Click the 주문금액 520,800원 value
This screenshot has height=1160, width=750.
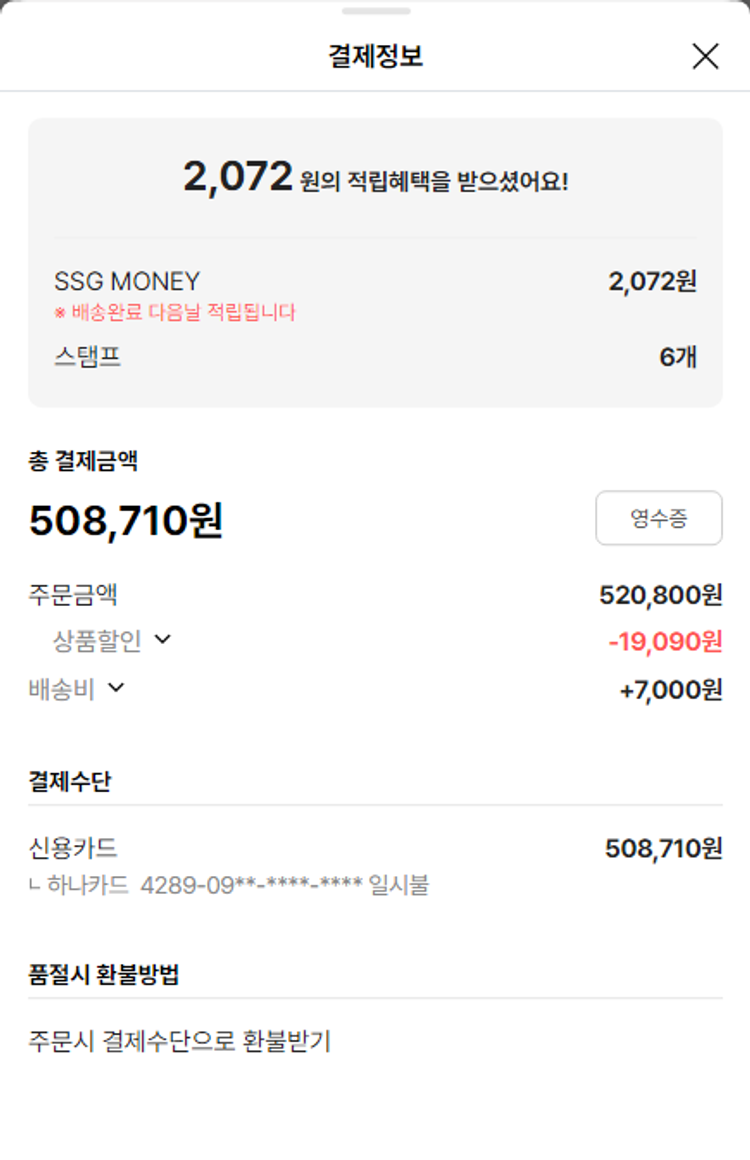660,595
